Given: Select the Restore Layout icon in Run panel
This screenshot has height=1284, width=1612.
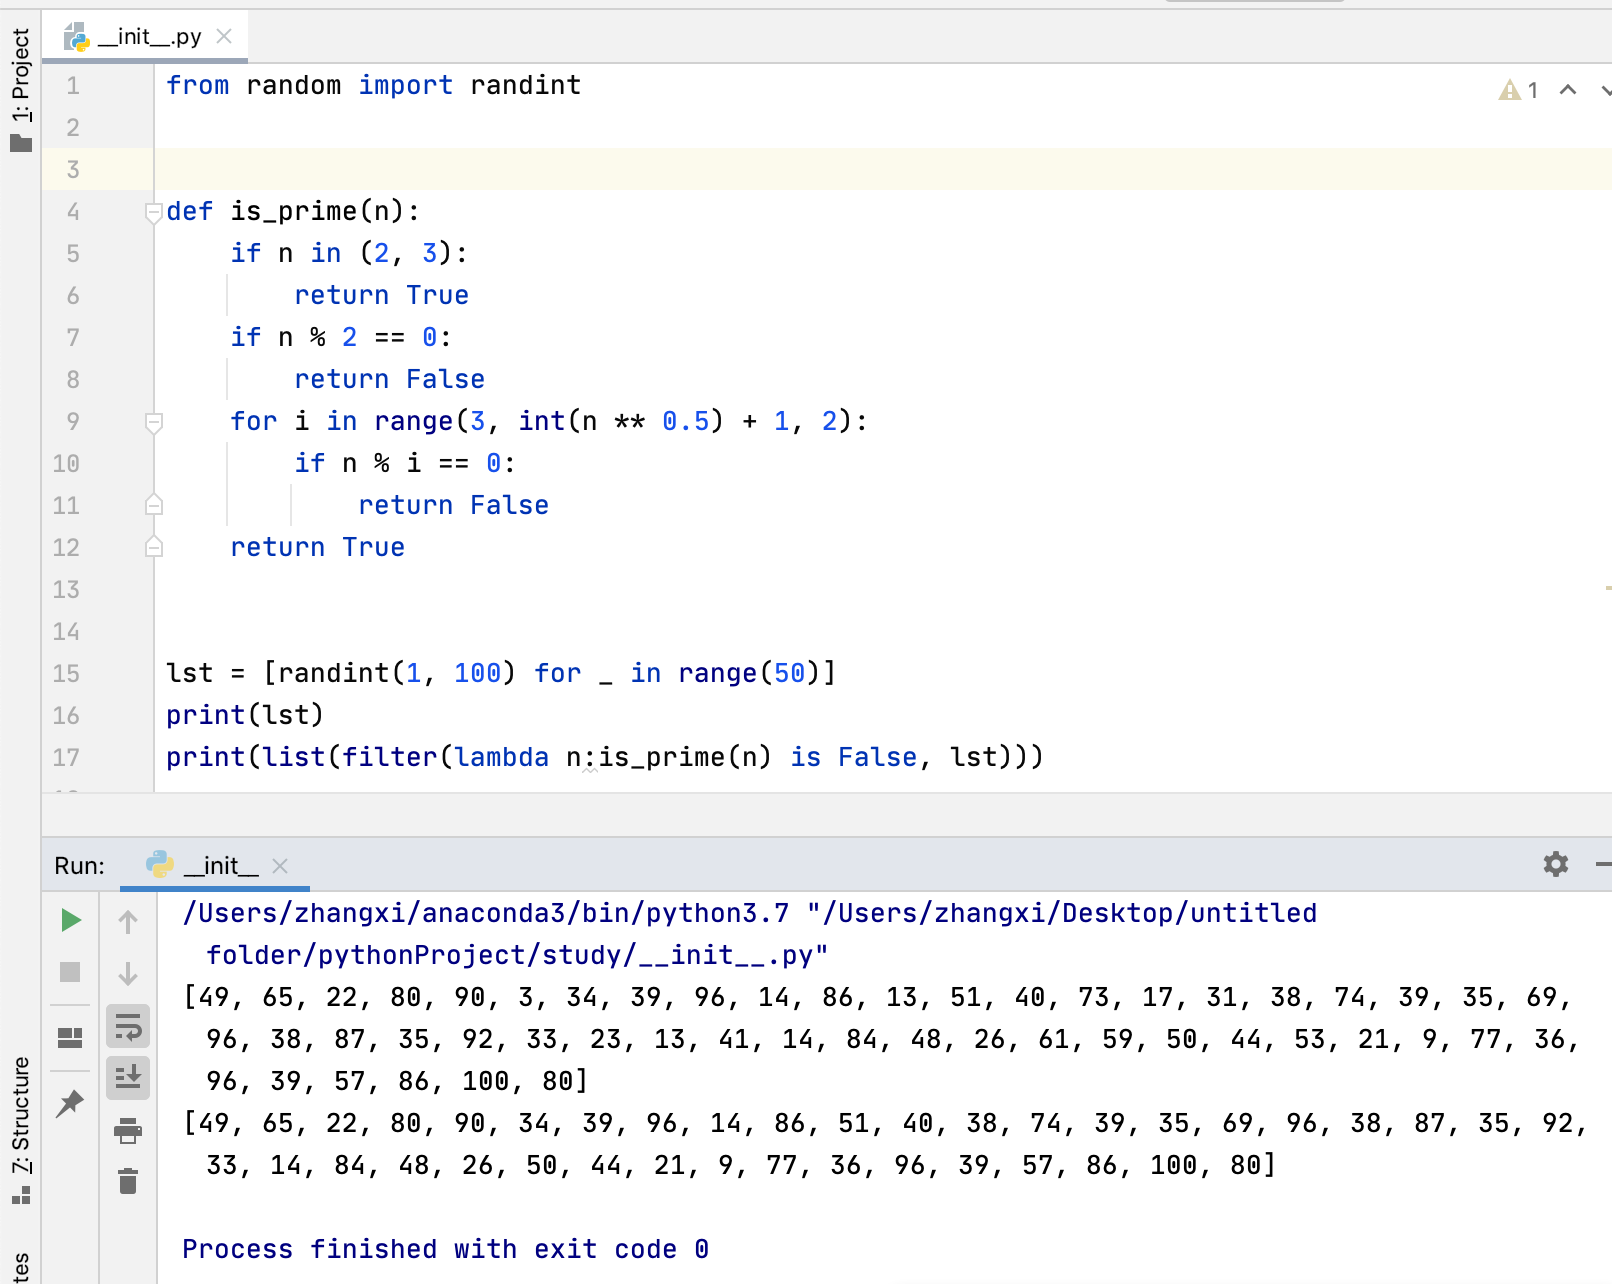Looking at the screenshot, I should (x=70, y=1037).
